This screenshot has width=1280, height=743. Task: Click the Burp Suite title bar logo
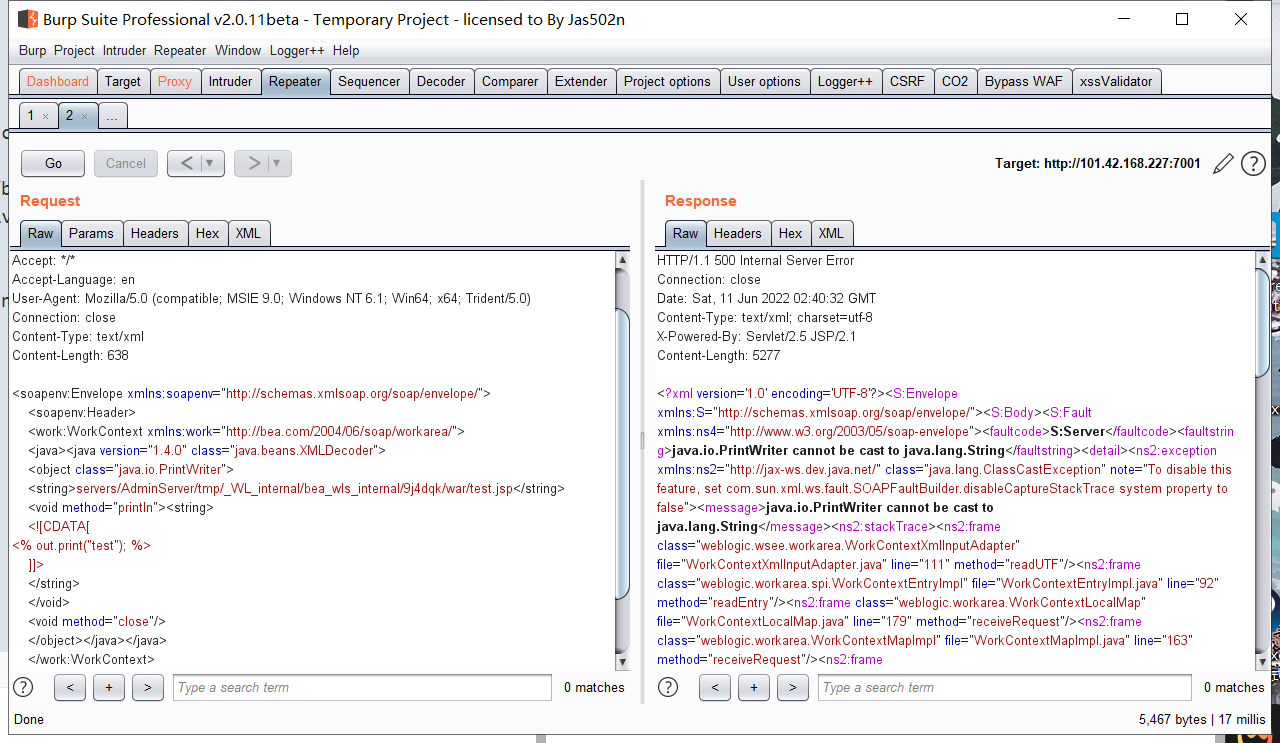click(29, 19)
